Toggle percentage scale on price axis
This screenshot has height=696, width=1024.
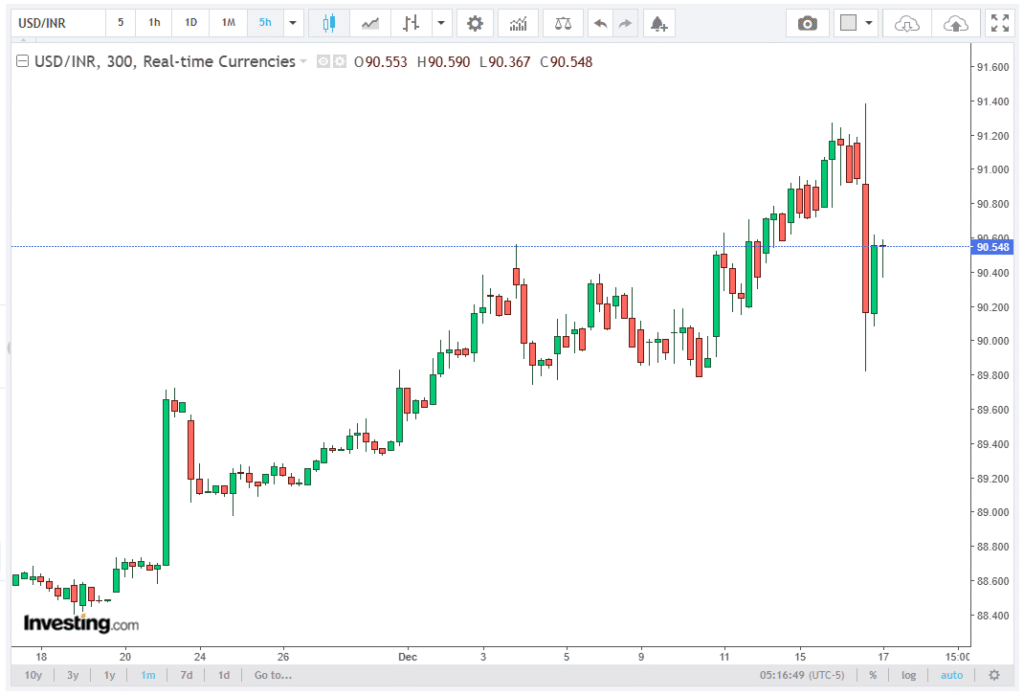click(x=872, y=675)
